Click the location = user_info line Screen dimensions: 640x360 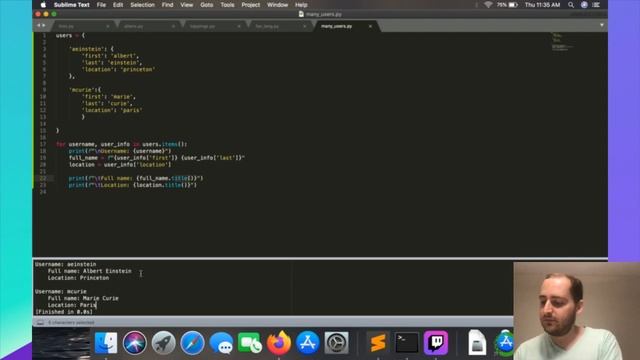coord(120,164)
